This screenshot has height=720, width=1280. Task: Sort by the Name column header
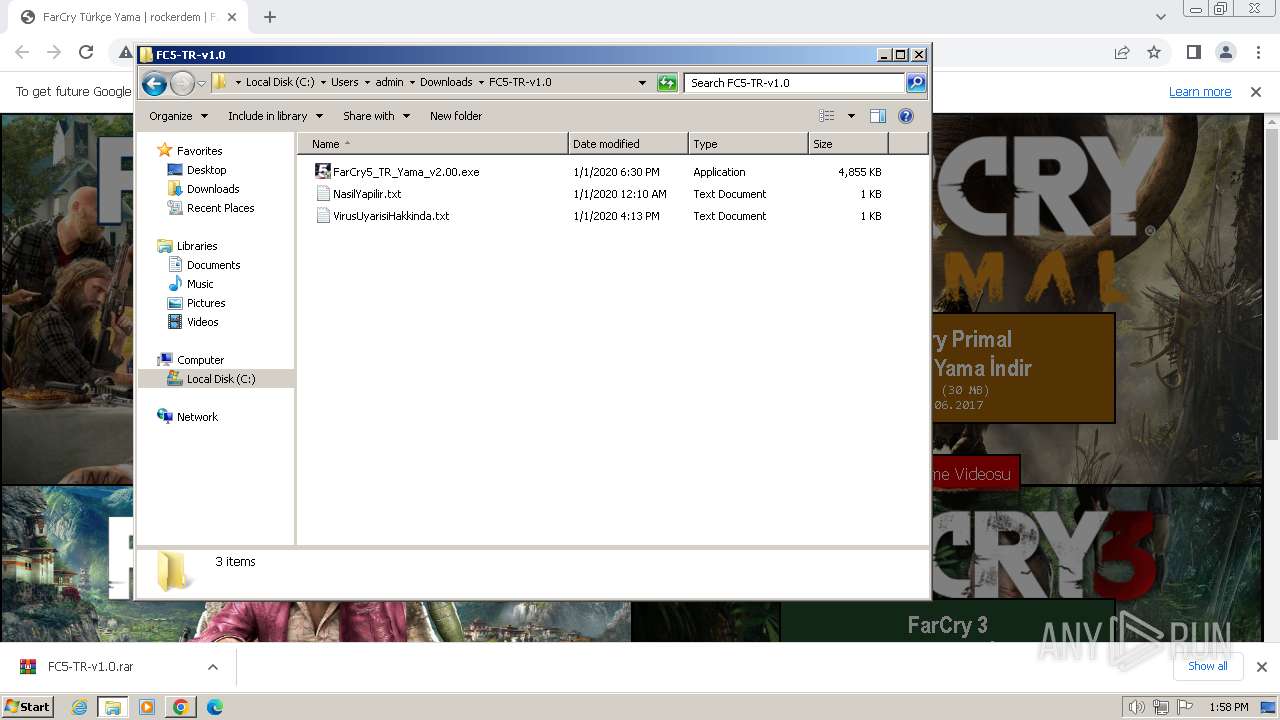pos(432,144)
